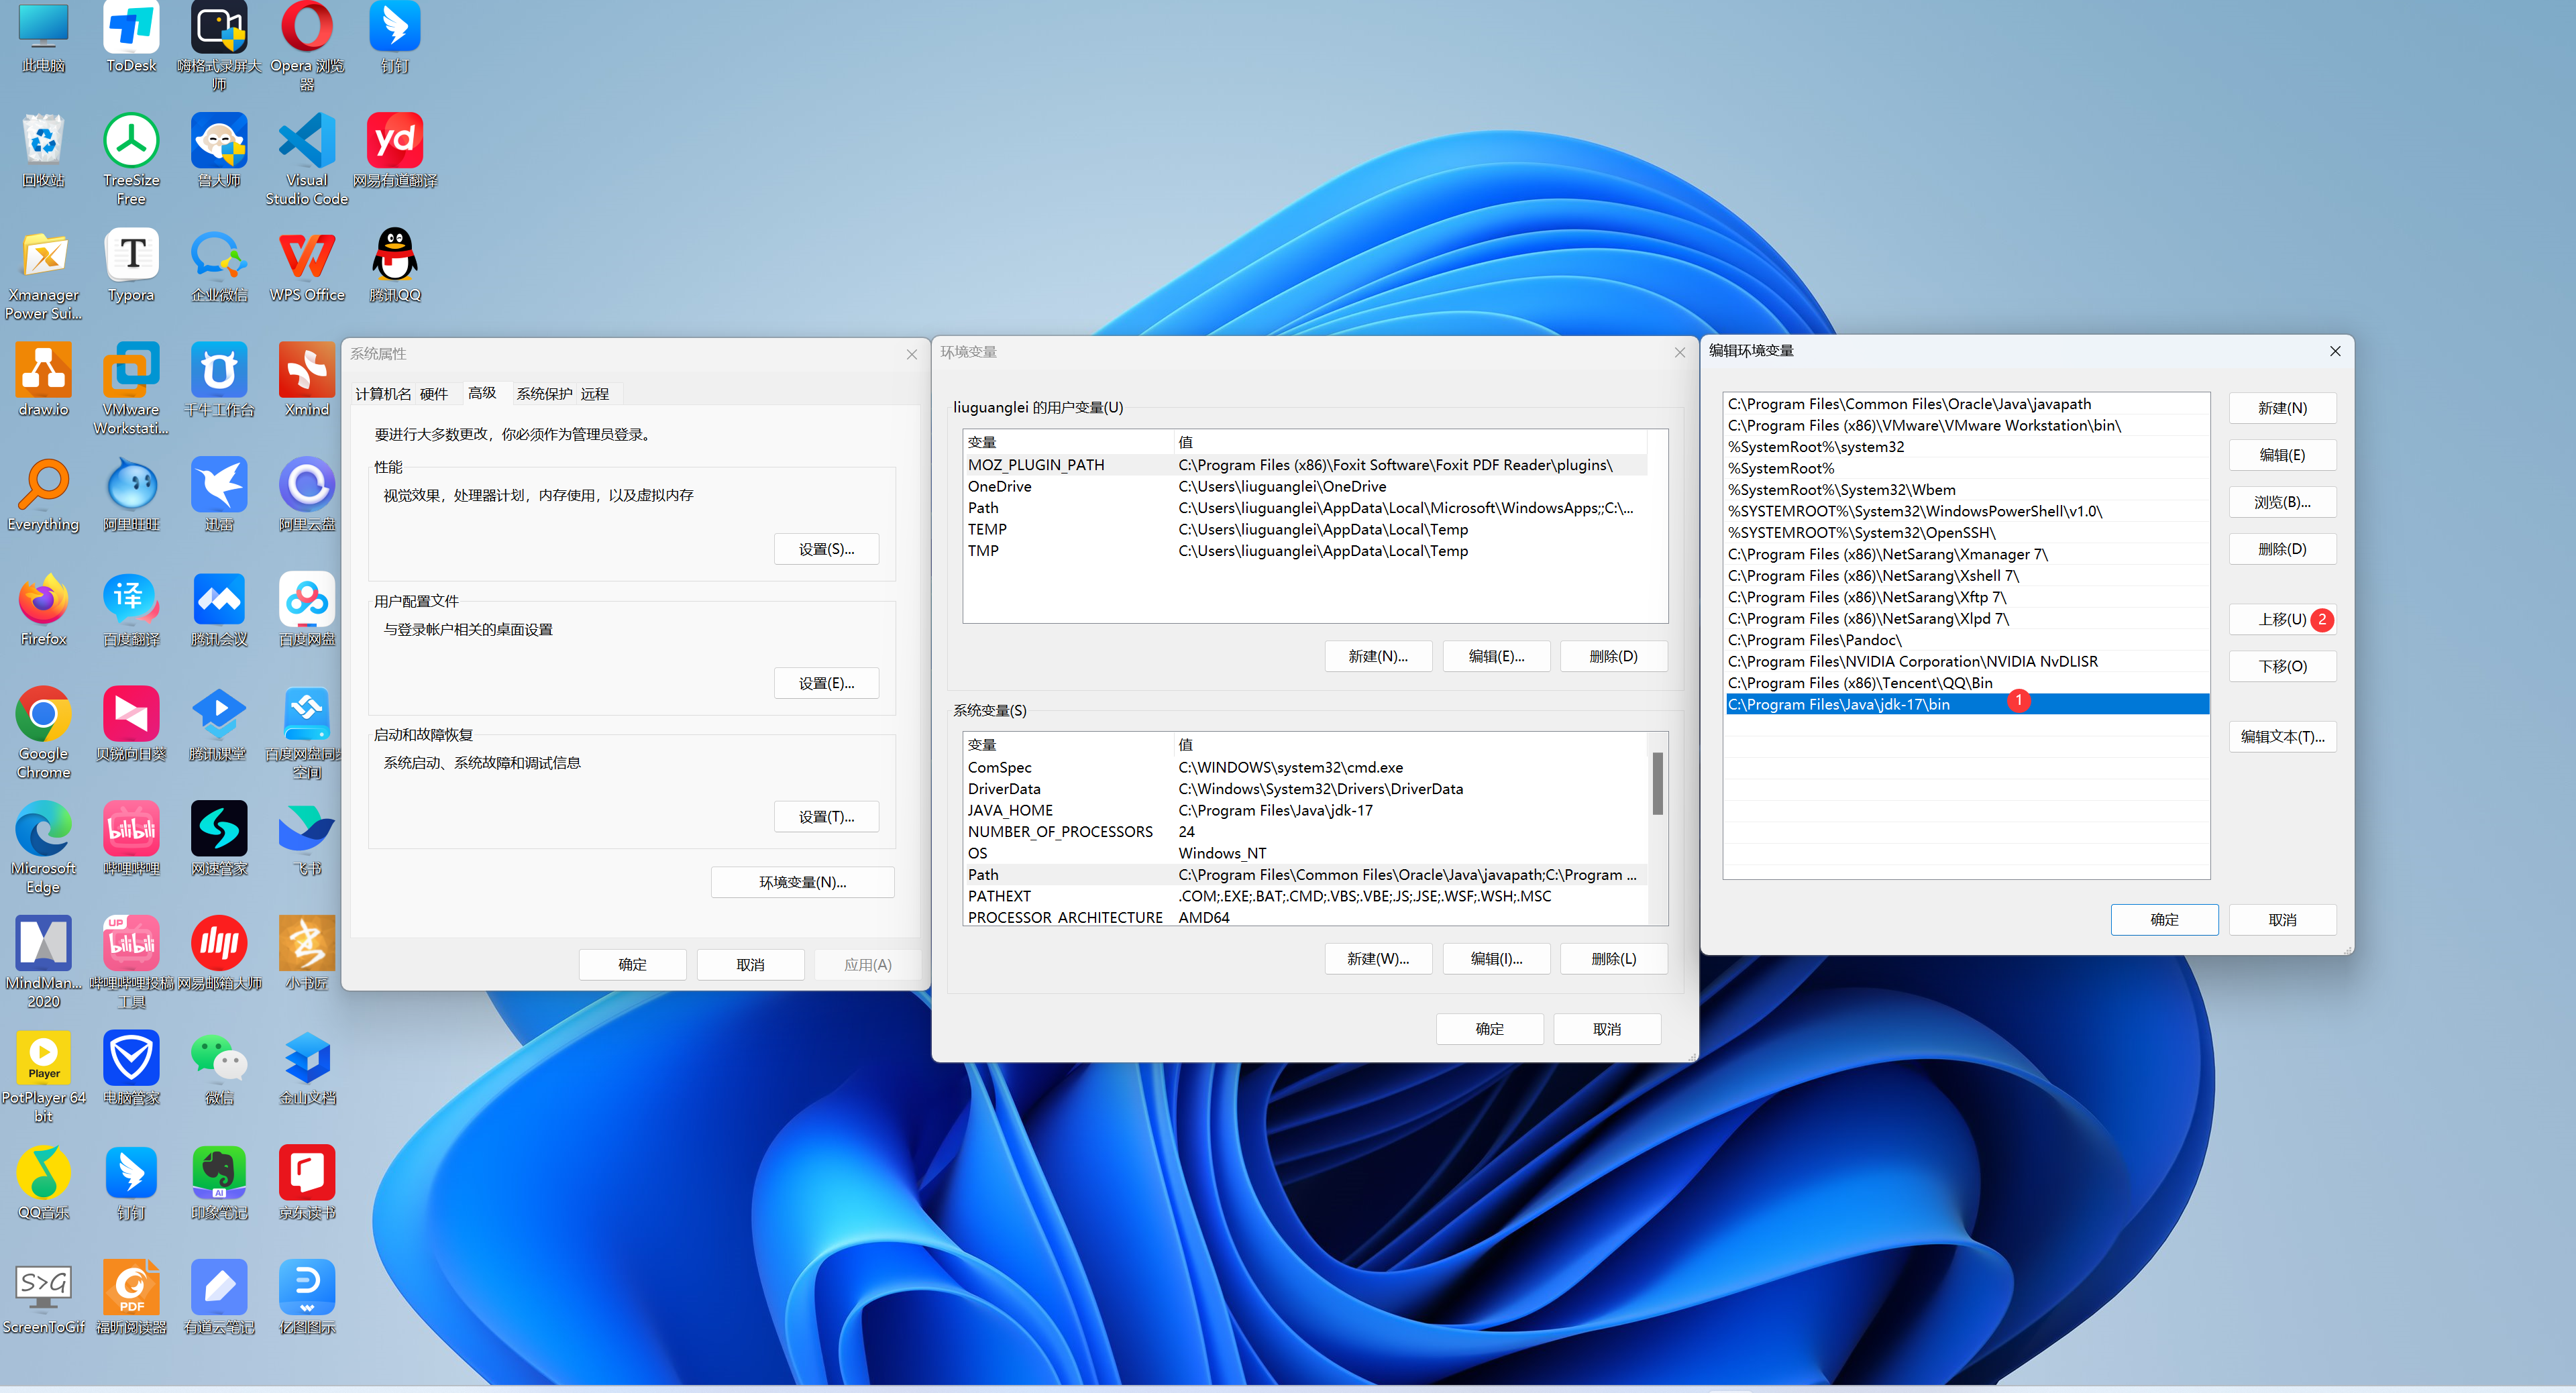
Task: Open 腾讯会议 desktop icon
Action: tap(219, 609)
